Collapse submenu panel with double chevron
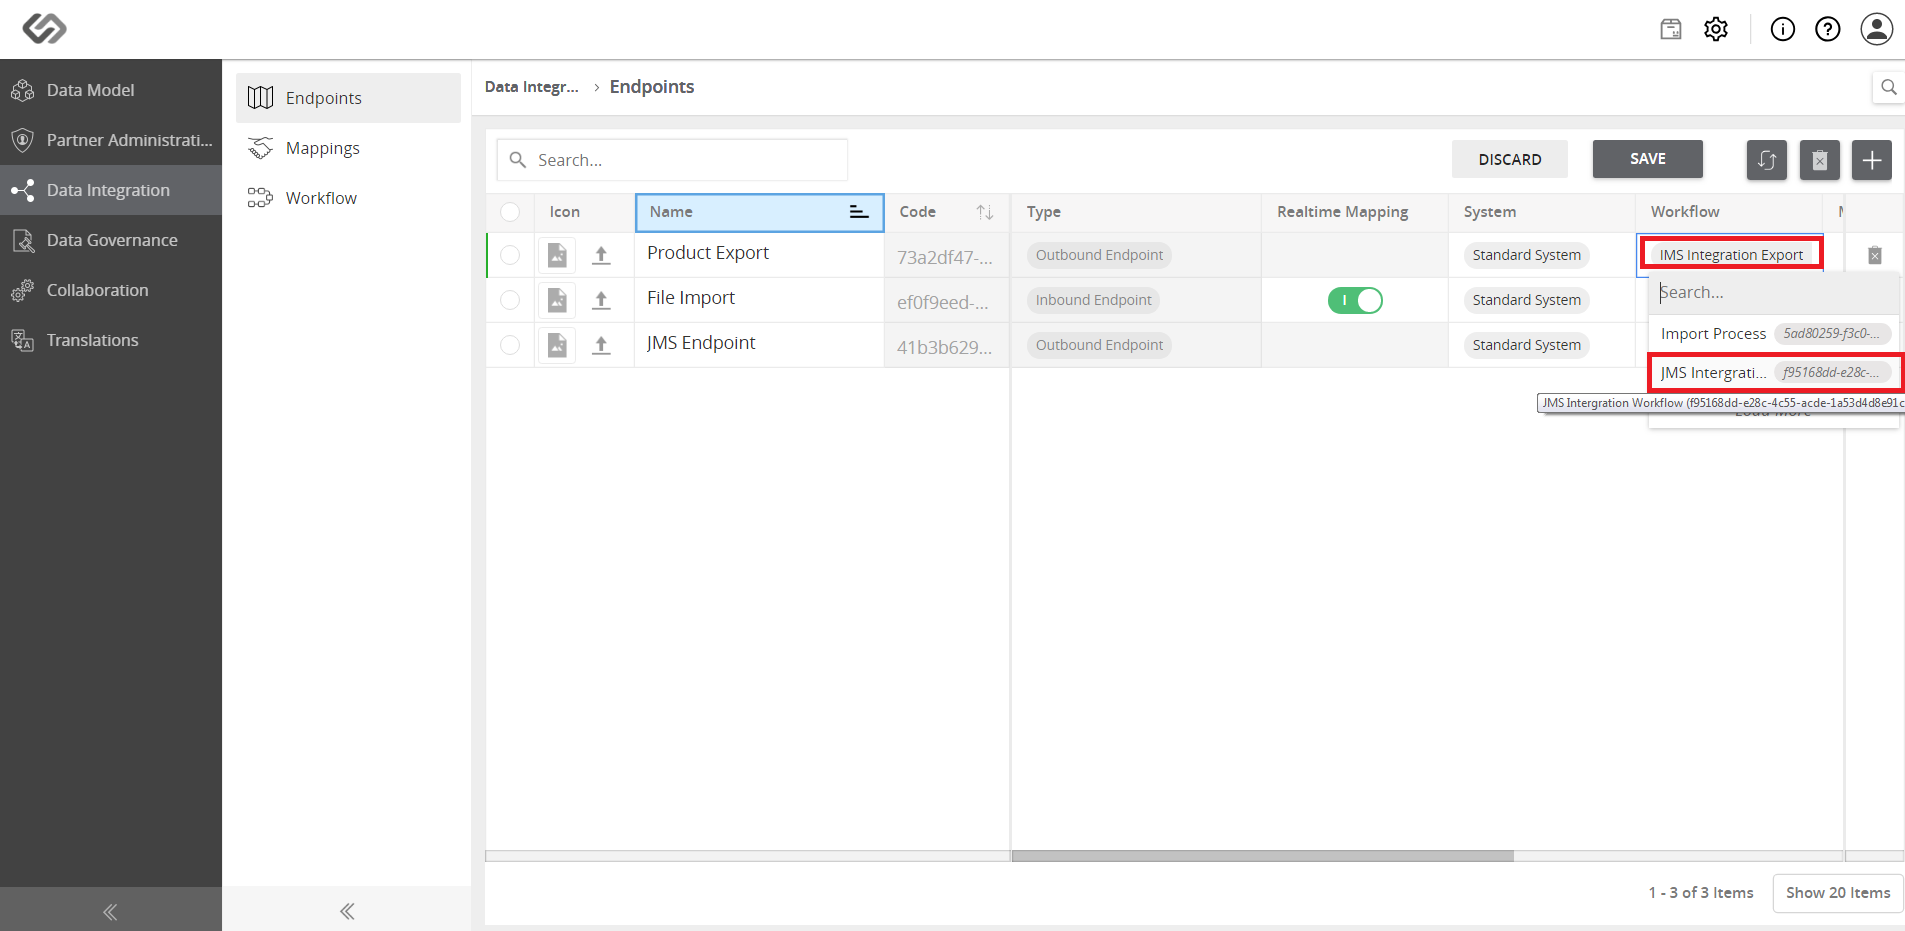1905x931 pixels. pos(347,911)
